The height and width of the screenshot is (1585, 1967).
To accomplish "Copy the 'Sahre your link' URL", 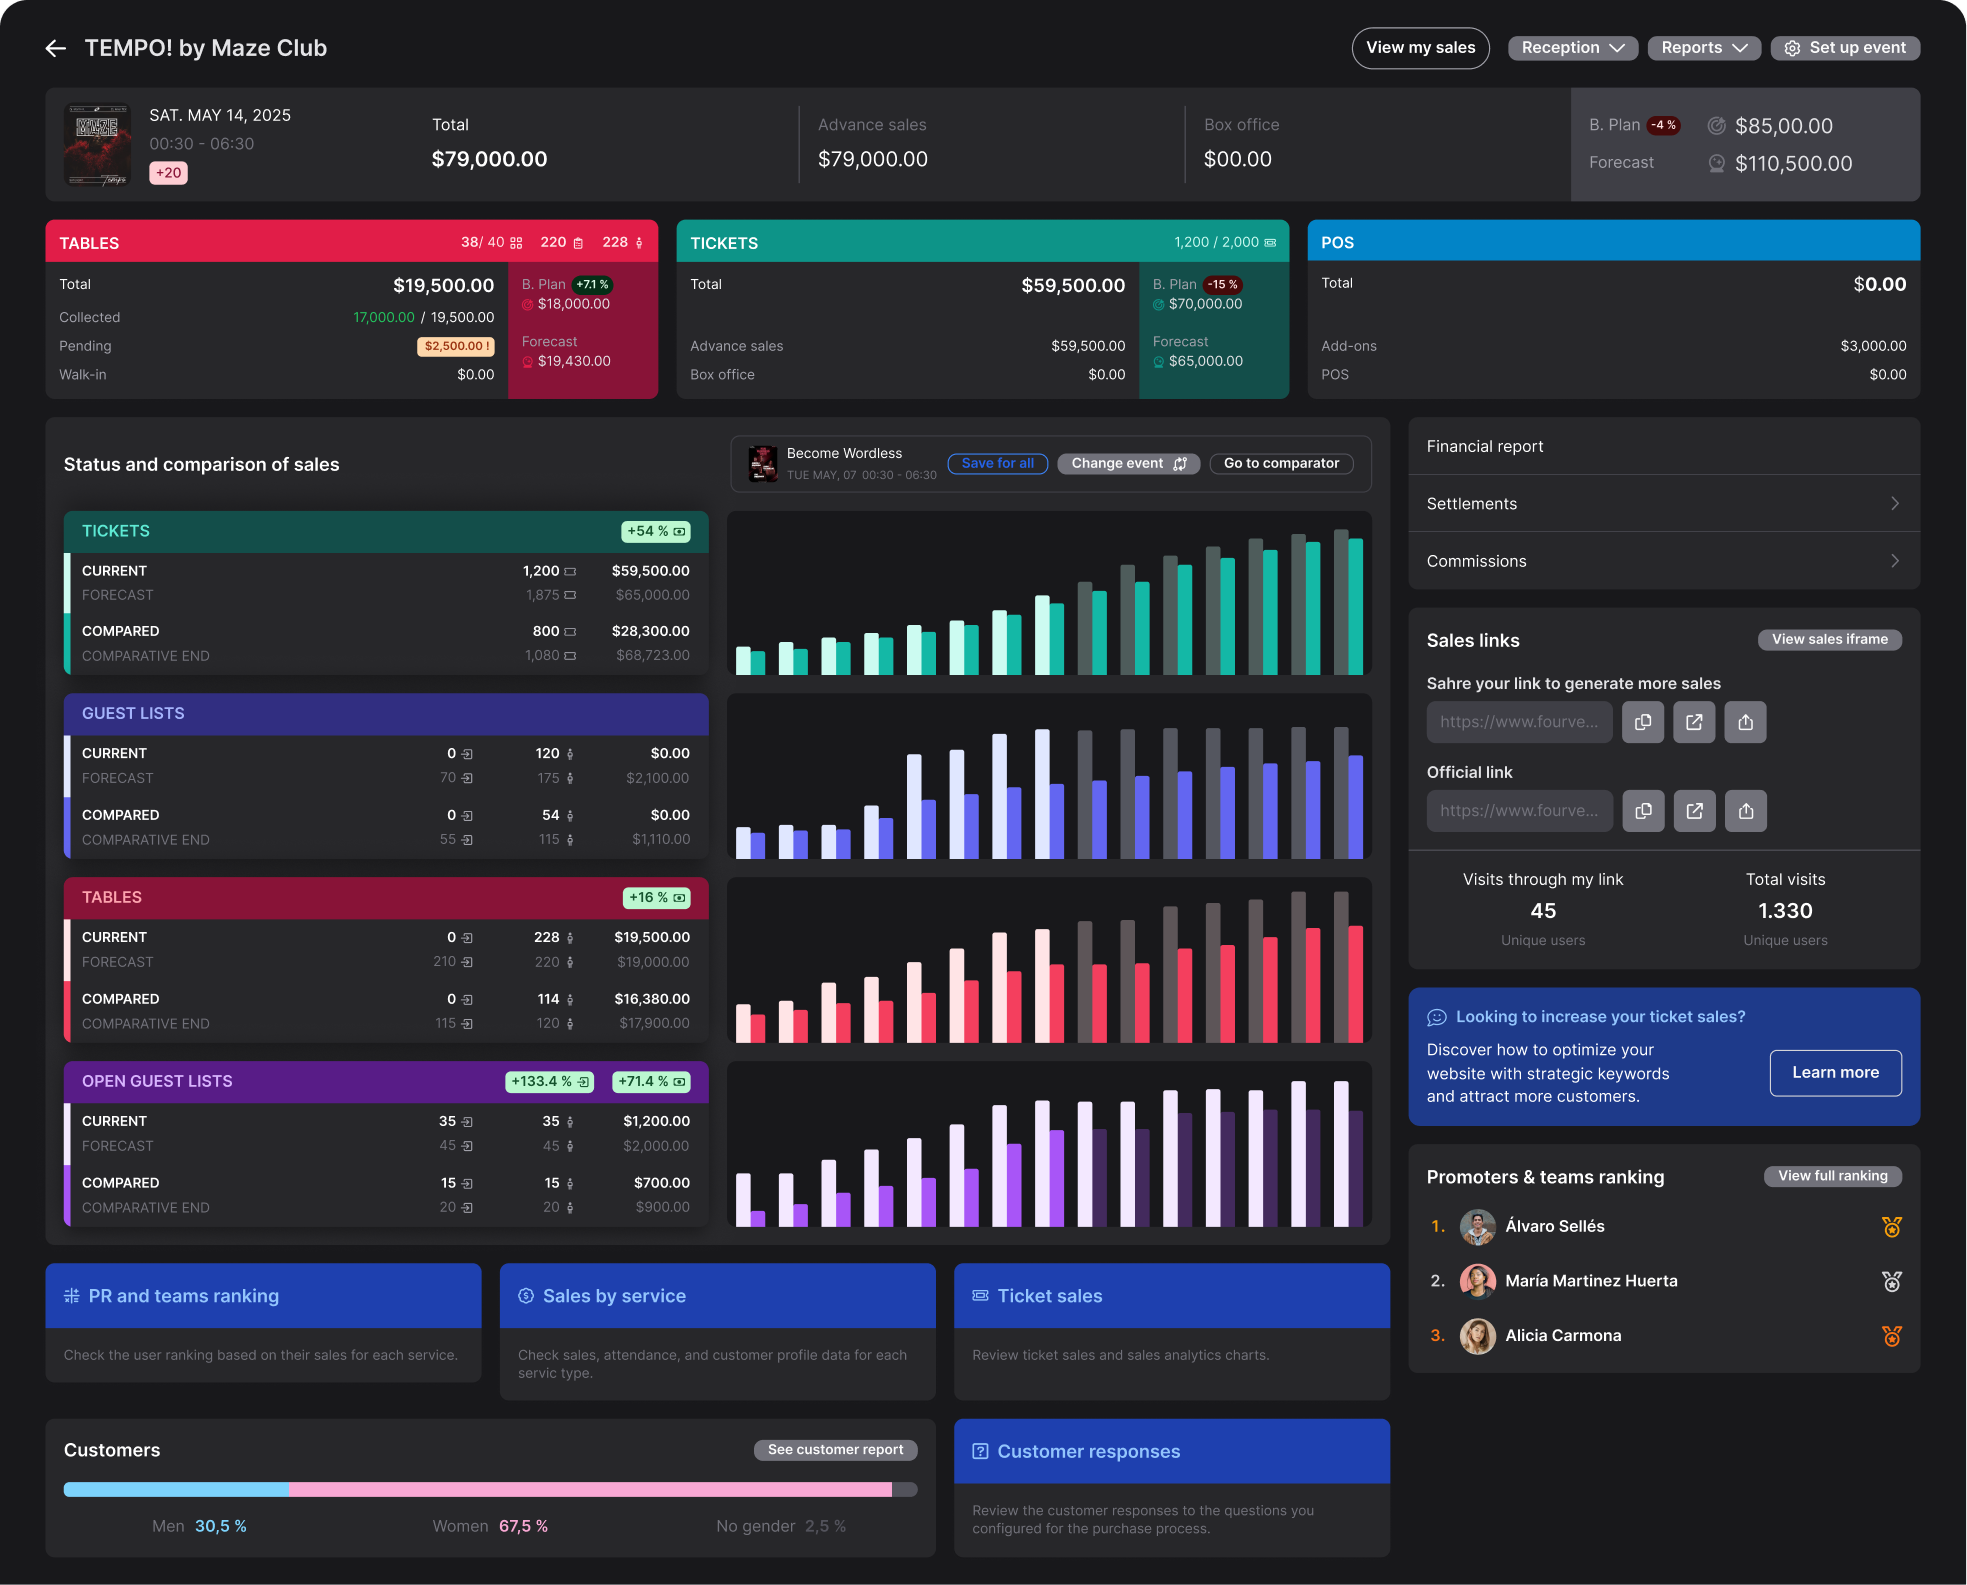I will point(1643,722).
